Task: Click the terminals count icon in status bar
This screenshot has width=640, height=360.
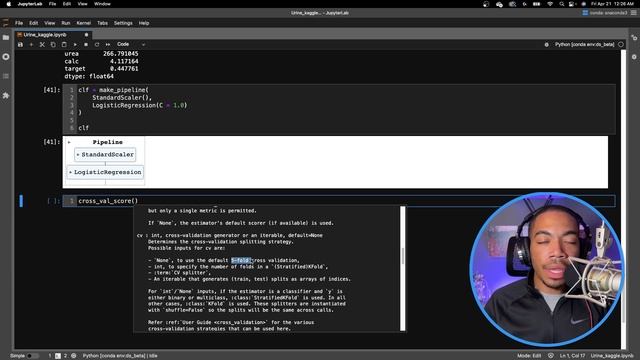Action: coord(58,356)
